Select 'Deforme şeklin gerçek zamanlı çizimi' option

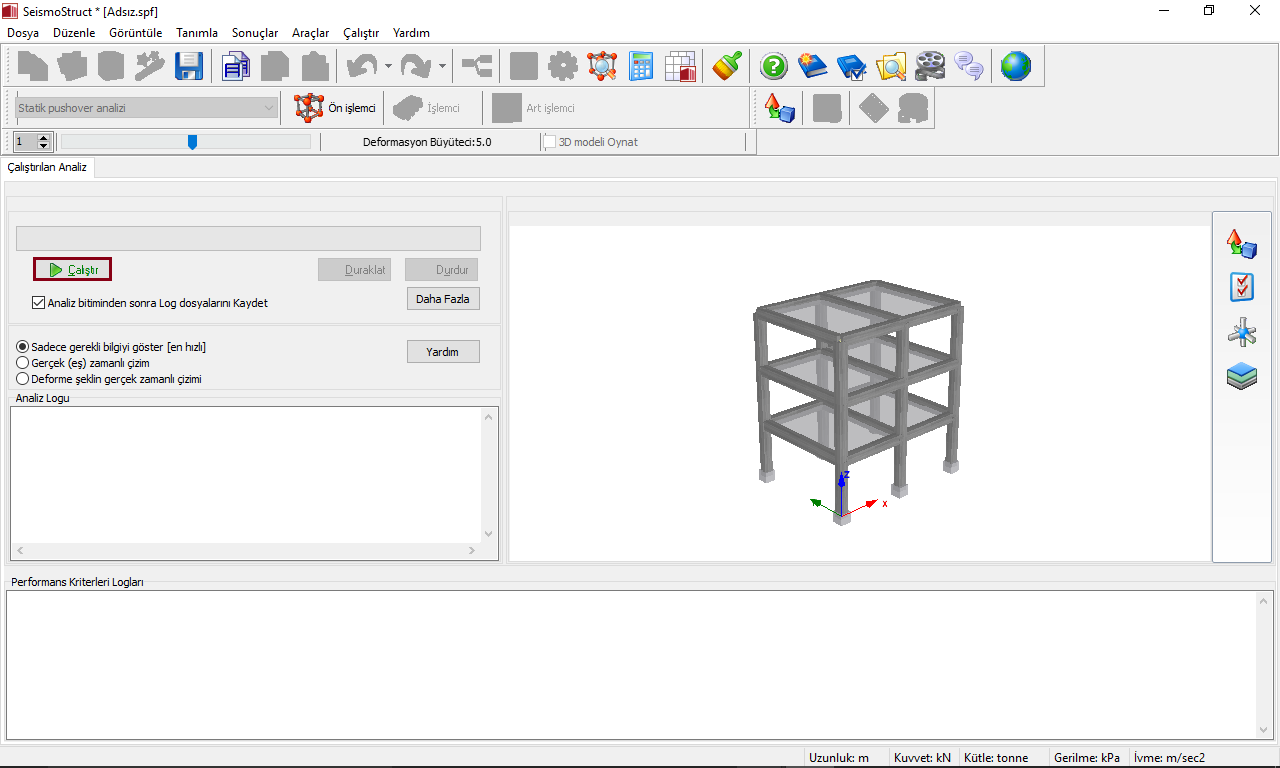click(23, 379)
